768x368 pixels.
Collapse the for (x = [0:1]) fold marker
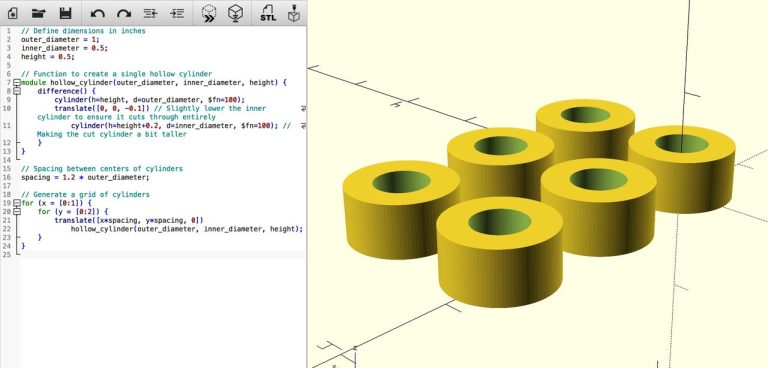[x=17, y=203]
